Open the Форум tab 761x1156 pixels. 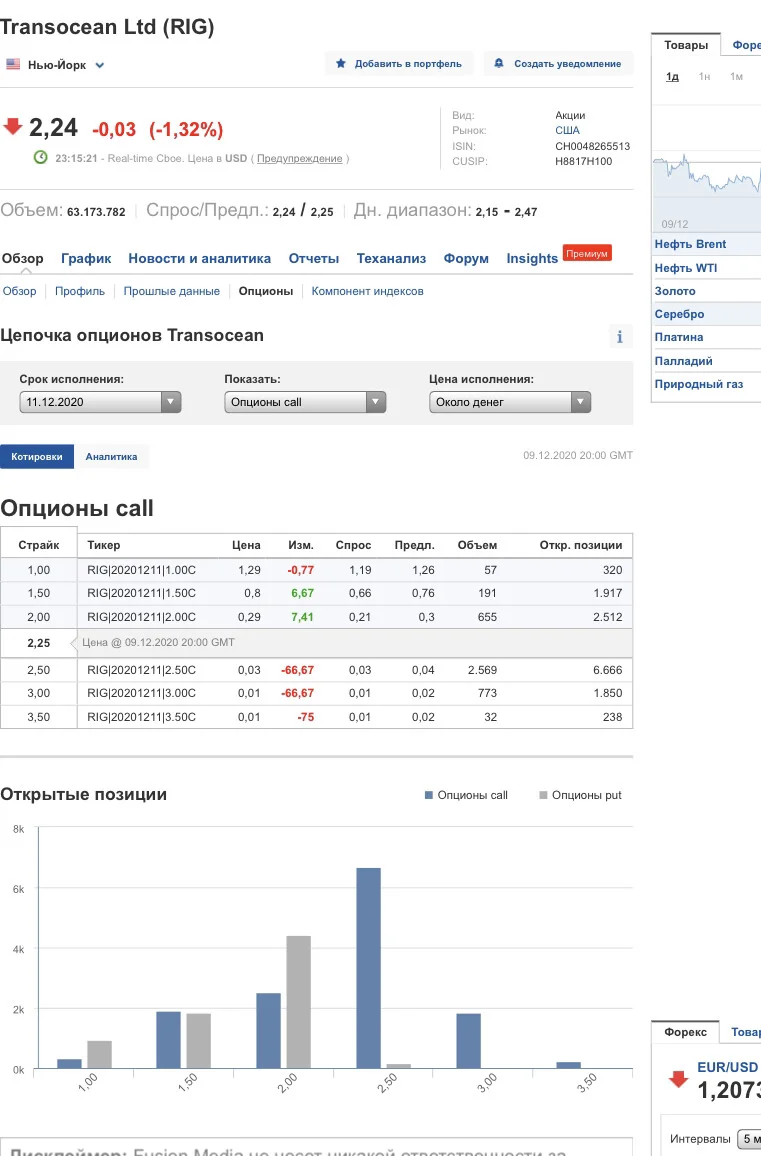click(x=466, y=258)
